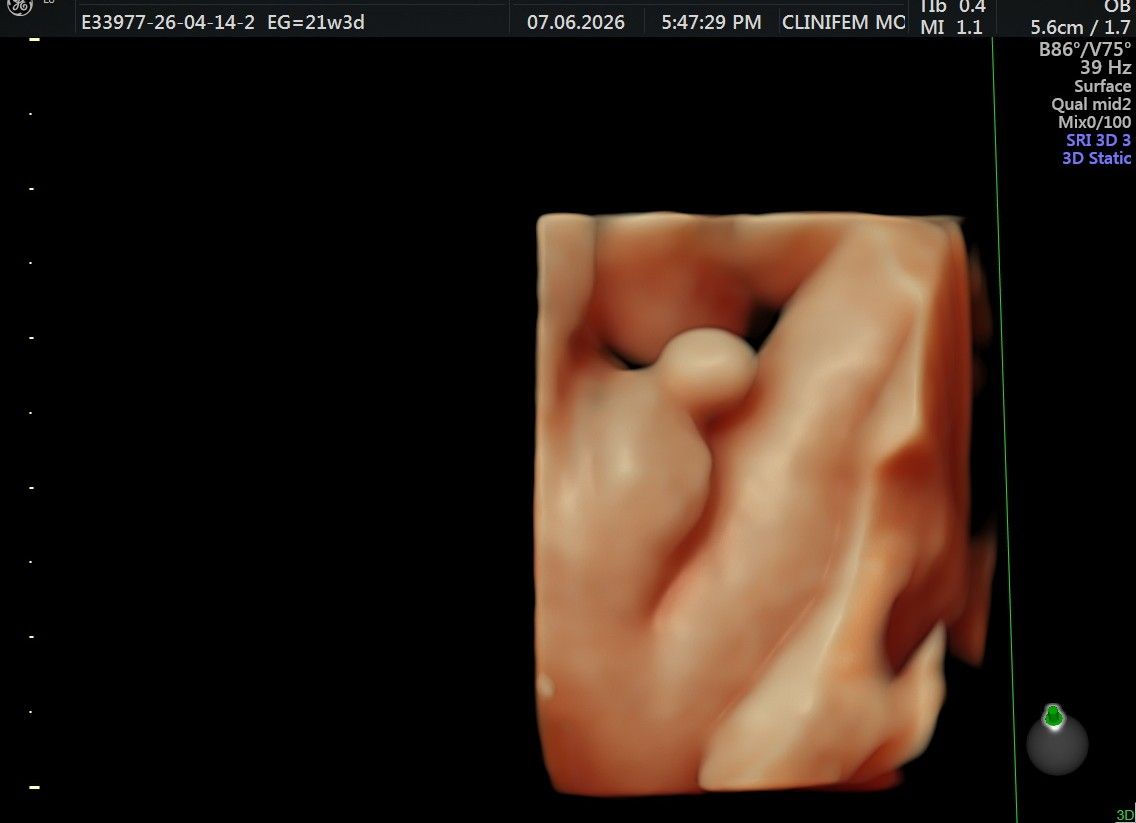Click the B86°/V75° volume angle text
Screen dimensions: 1136x823
pos(1085,49)
